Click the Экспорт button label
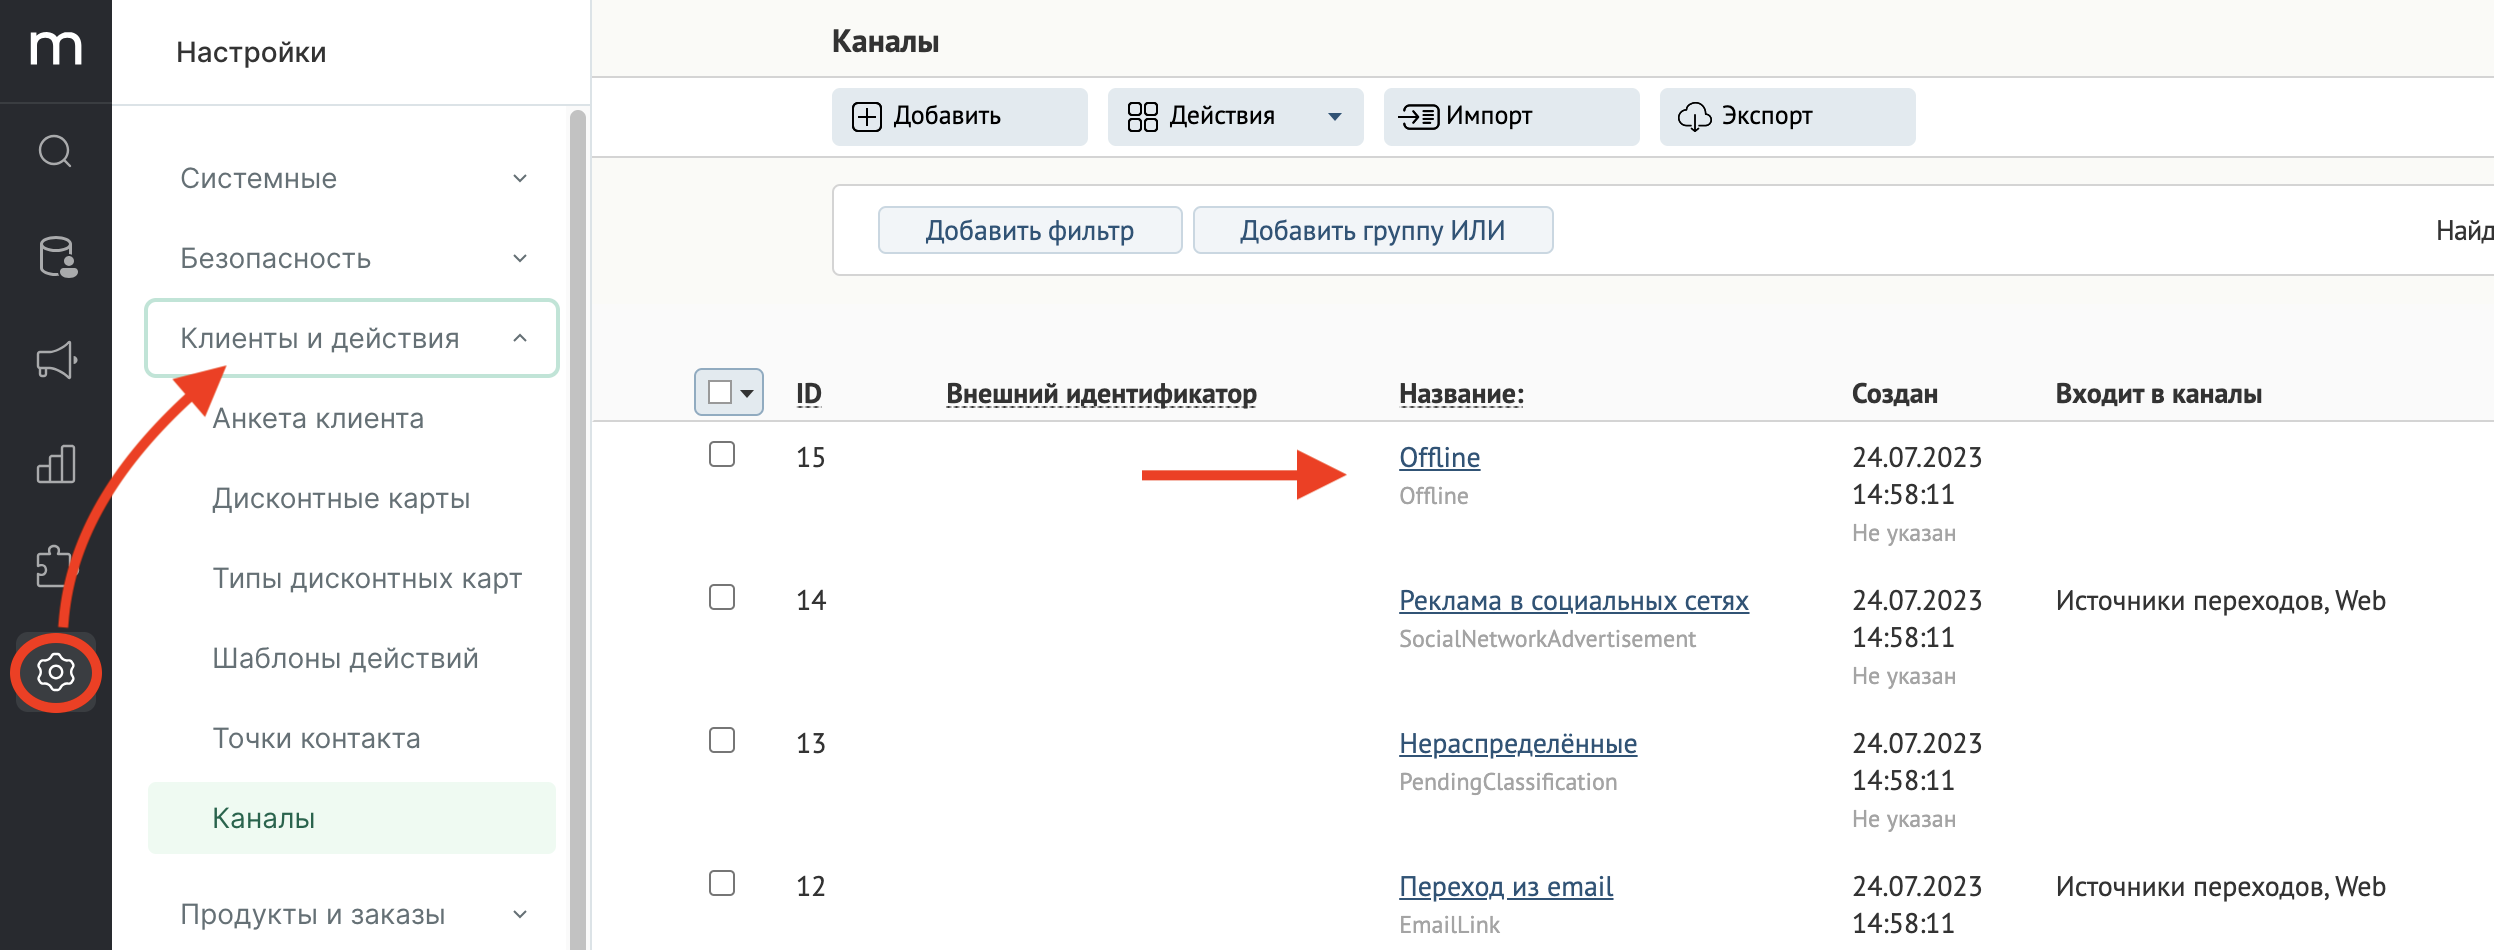2494x950 pixels. coord(1767,116)
